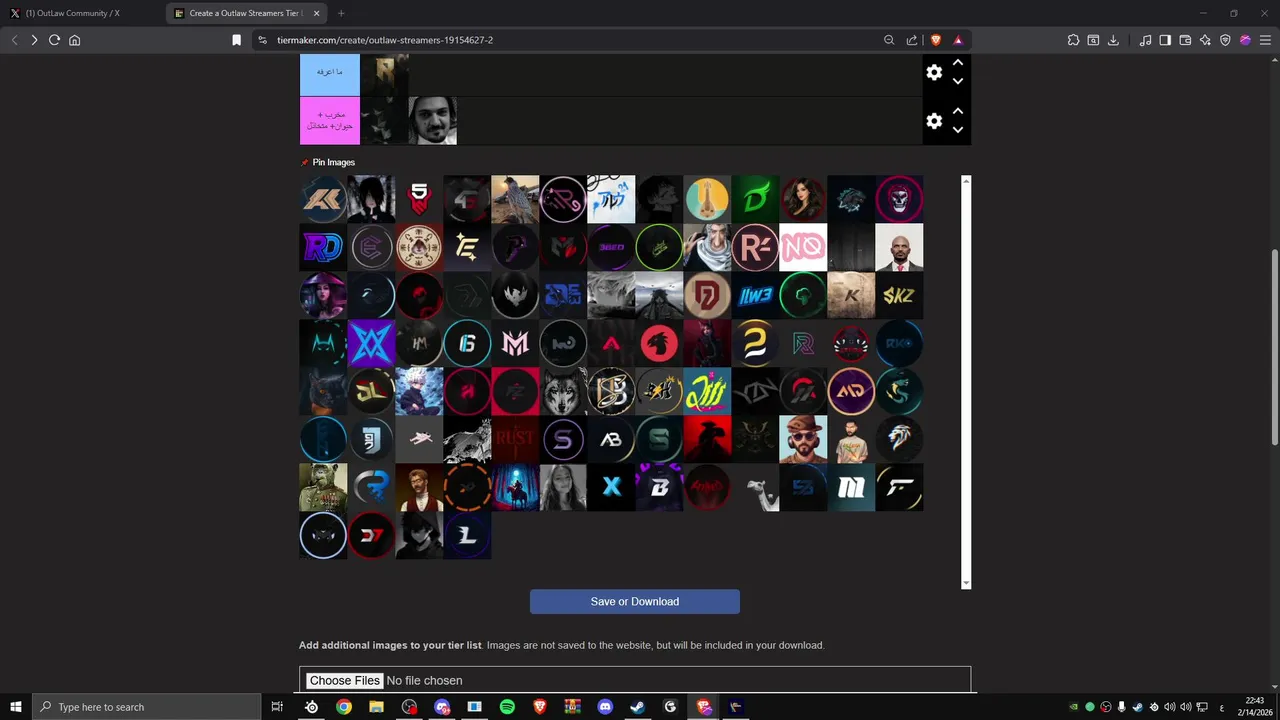Click the Type here to search box
This screenshot has width=1280, height=720.
click(147, 707)
